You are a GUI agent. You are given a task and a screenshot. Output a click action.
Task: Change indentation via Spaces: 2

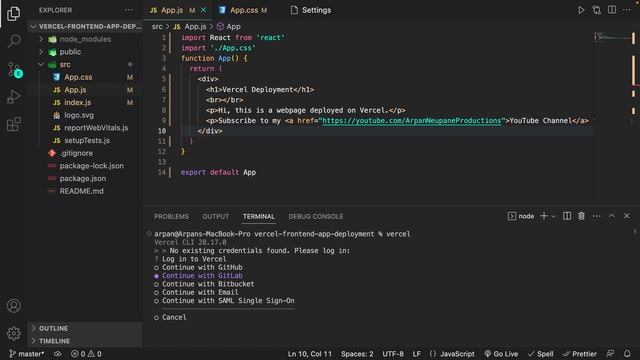[x=357, y=354]
